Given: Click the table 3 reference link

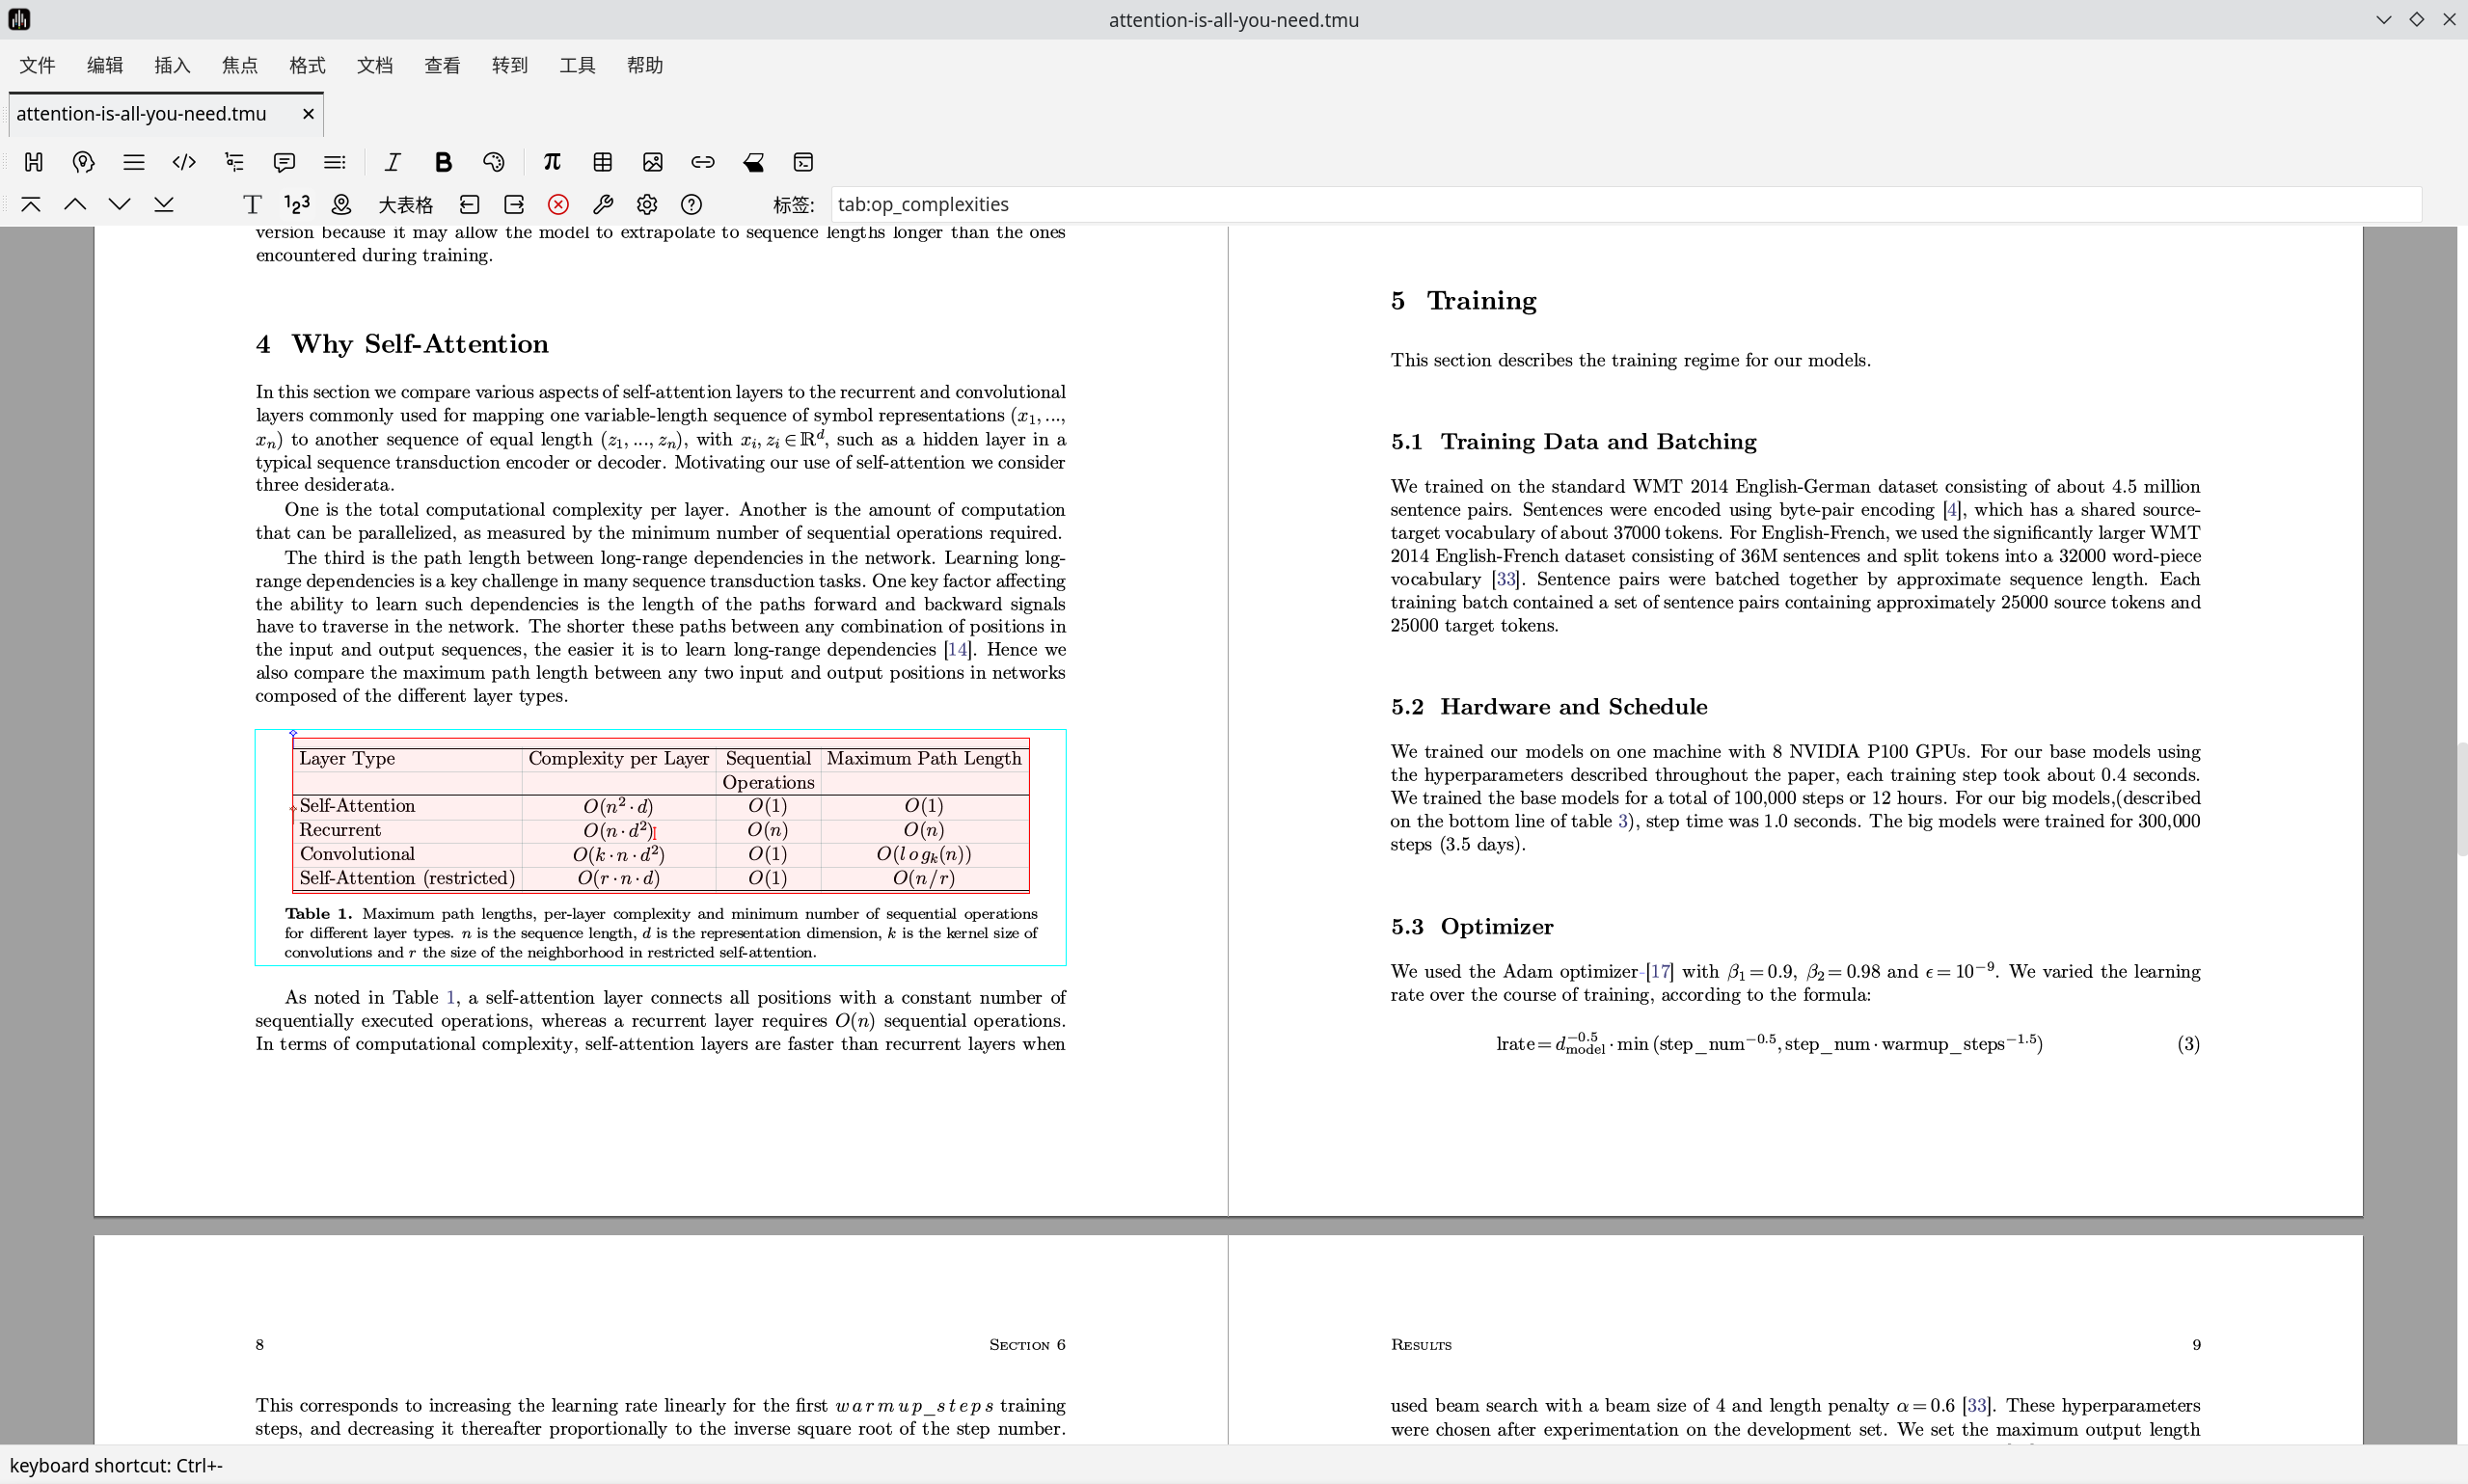Looking at the screenshot, I should pyautogui.click(x=1622, y=822).
